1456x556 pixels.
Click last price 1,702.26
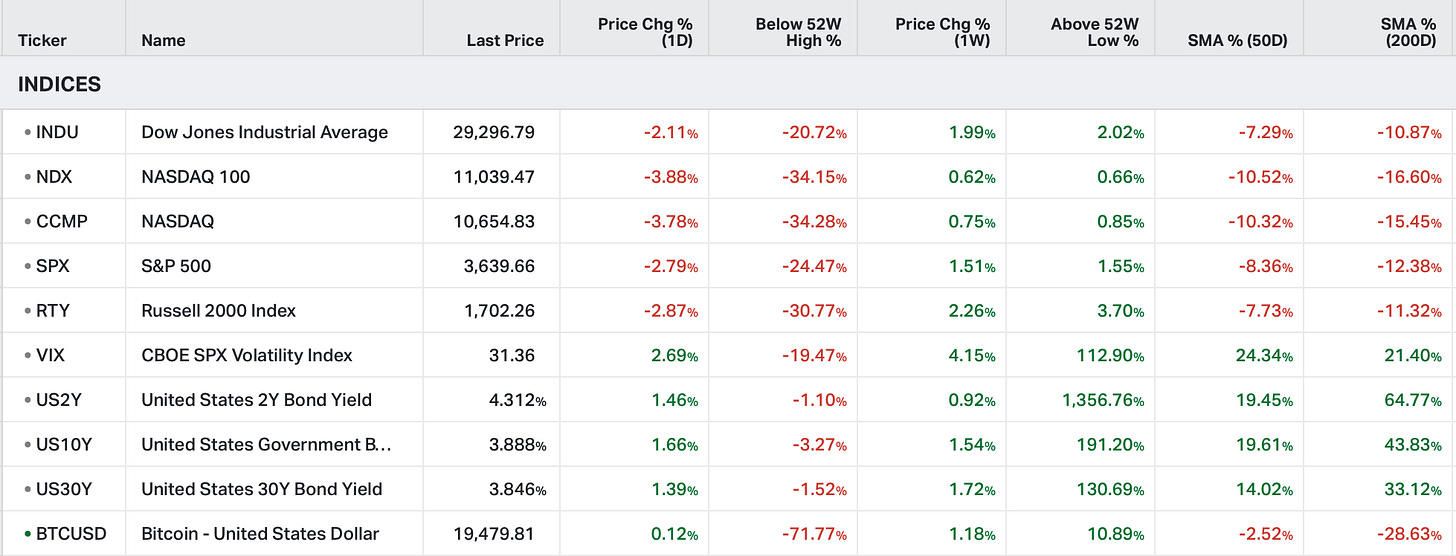point(500,311)
